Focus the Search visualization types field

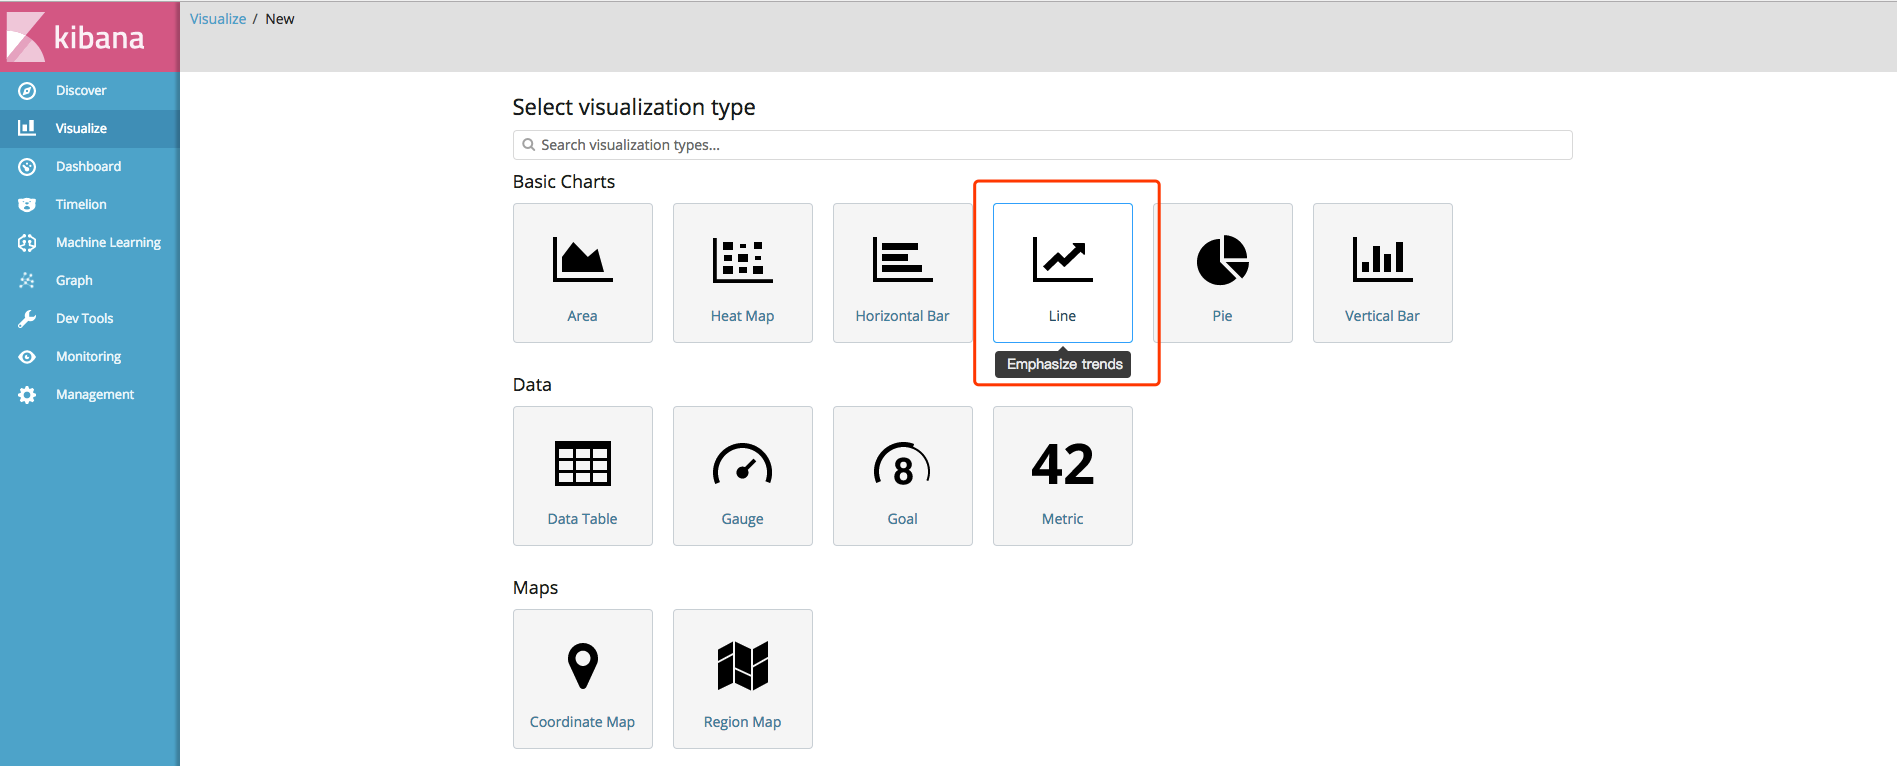pyautogui.click(x=1042, y=145)
